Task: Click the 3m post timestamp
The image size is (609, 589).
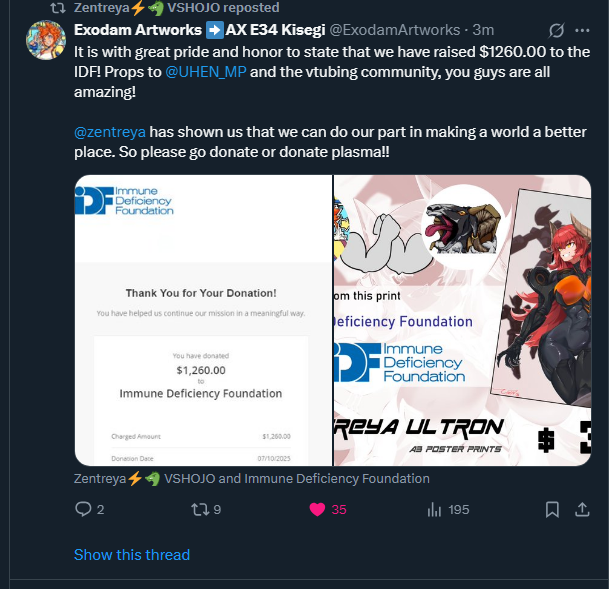Action: tap(483, 30)
